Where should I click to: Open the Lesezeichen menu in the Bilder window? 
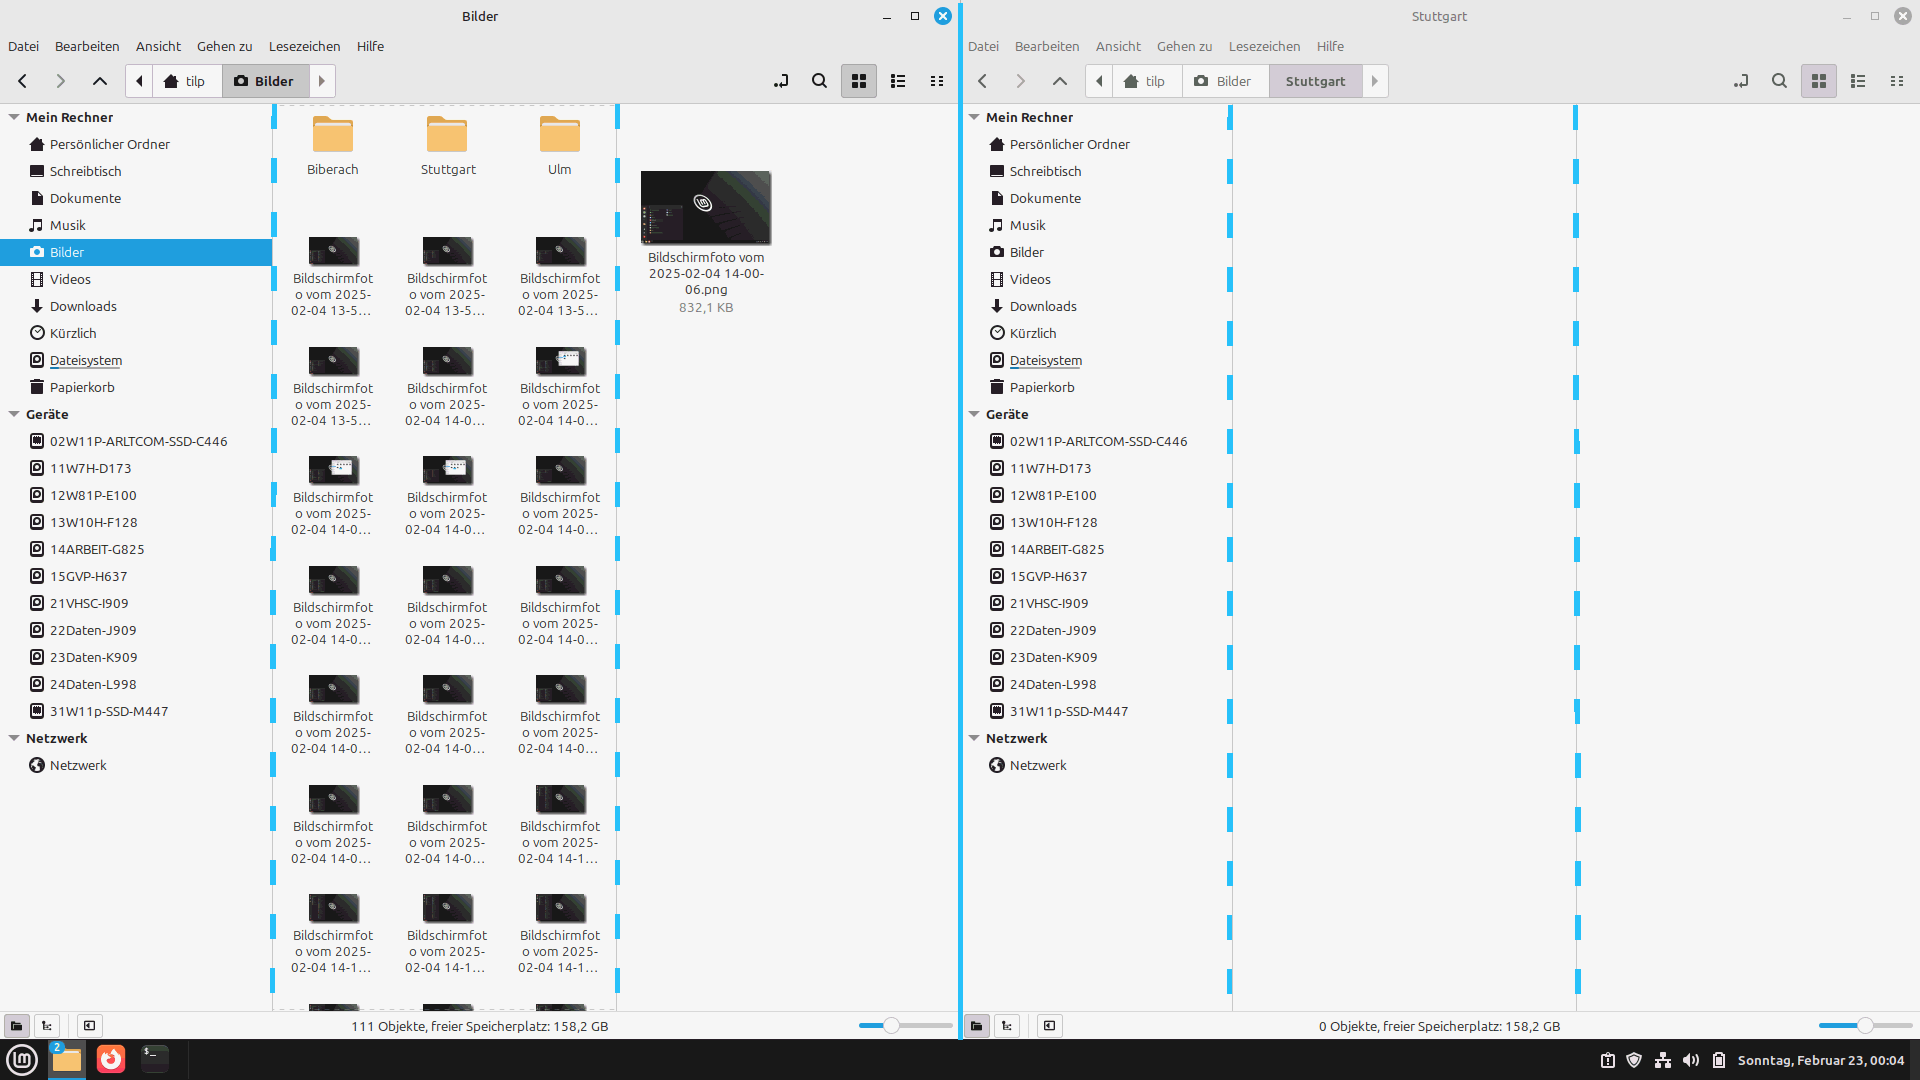click(x=304, y=46)
